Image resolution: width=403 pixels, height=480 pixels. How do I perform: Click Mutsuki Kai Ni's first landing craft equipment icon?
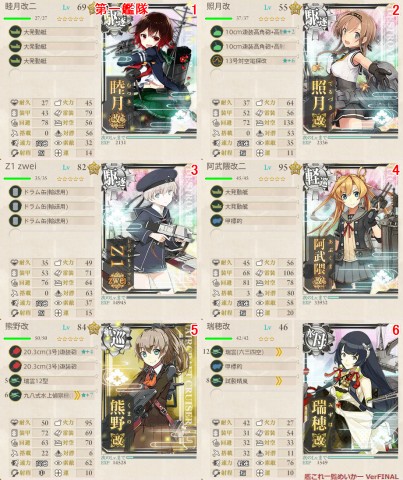(x=15, y=32)
